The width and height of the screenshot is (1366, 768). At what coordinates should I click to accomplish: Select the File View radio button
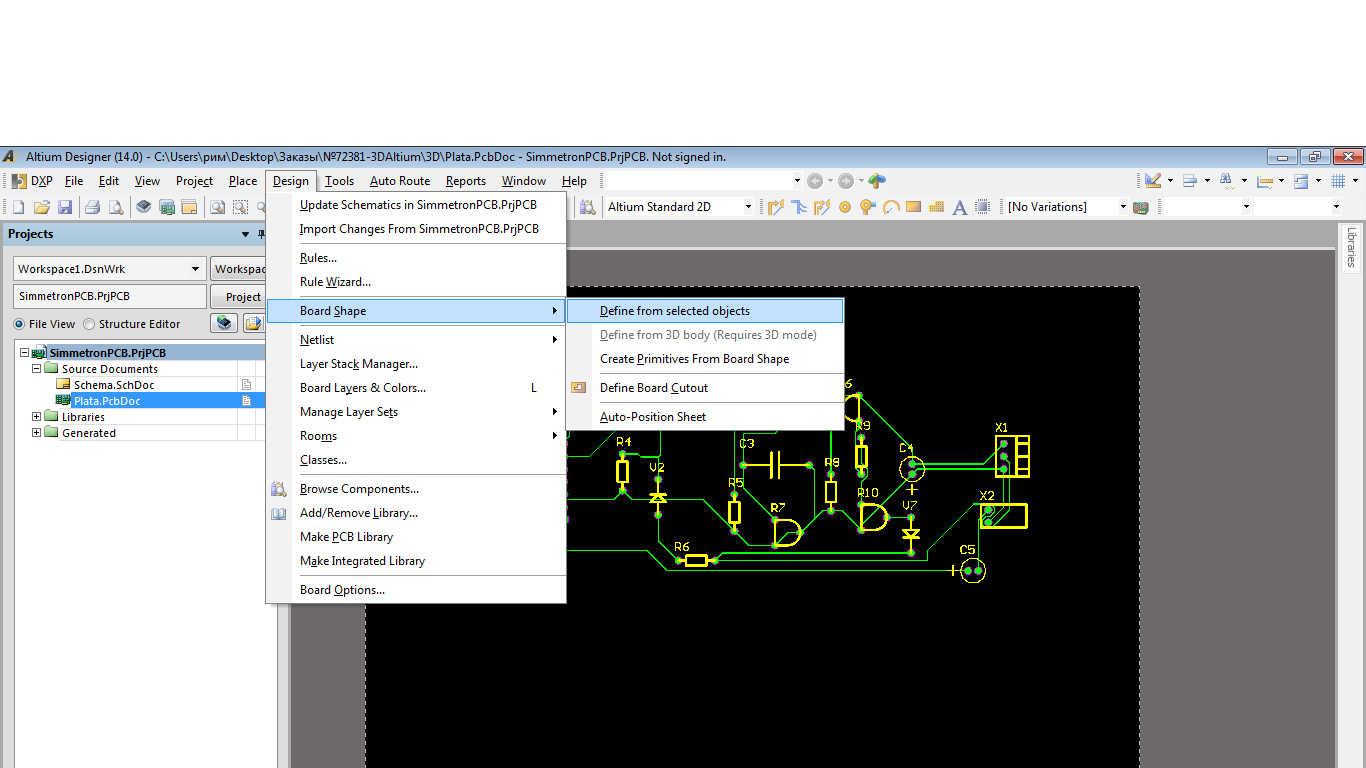coord(20,324)
